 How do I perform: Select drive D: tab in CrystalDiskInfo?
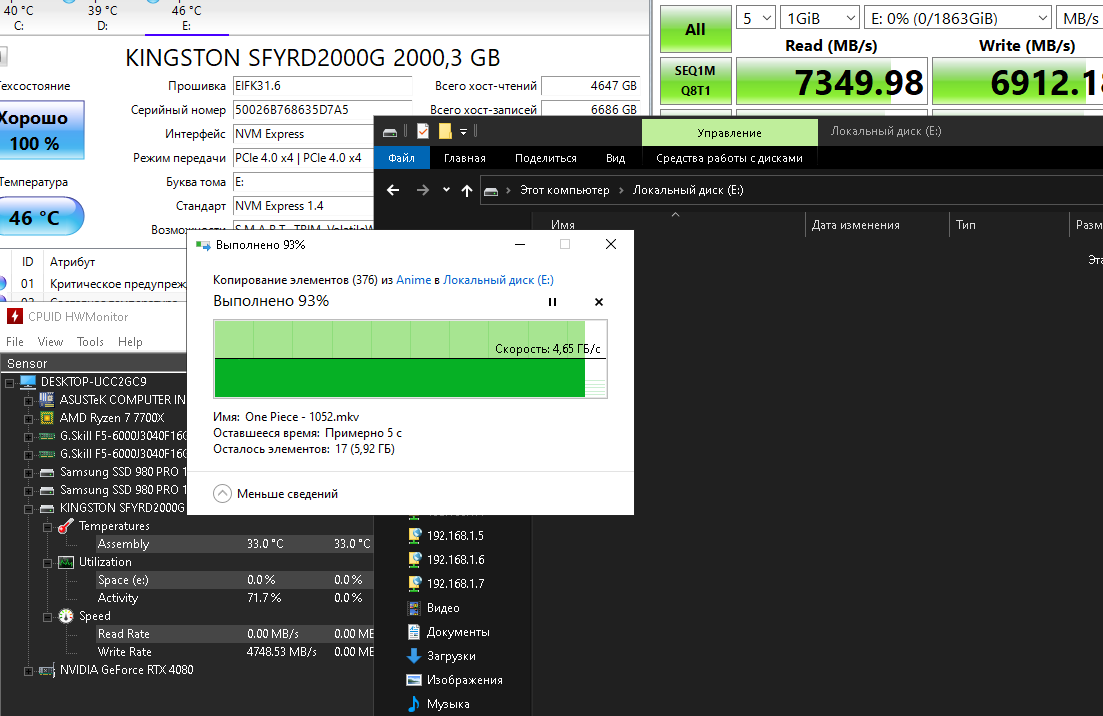[x=103, y=18]
